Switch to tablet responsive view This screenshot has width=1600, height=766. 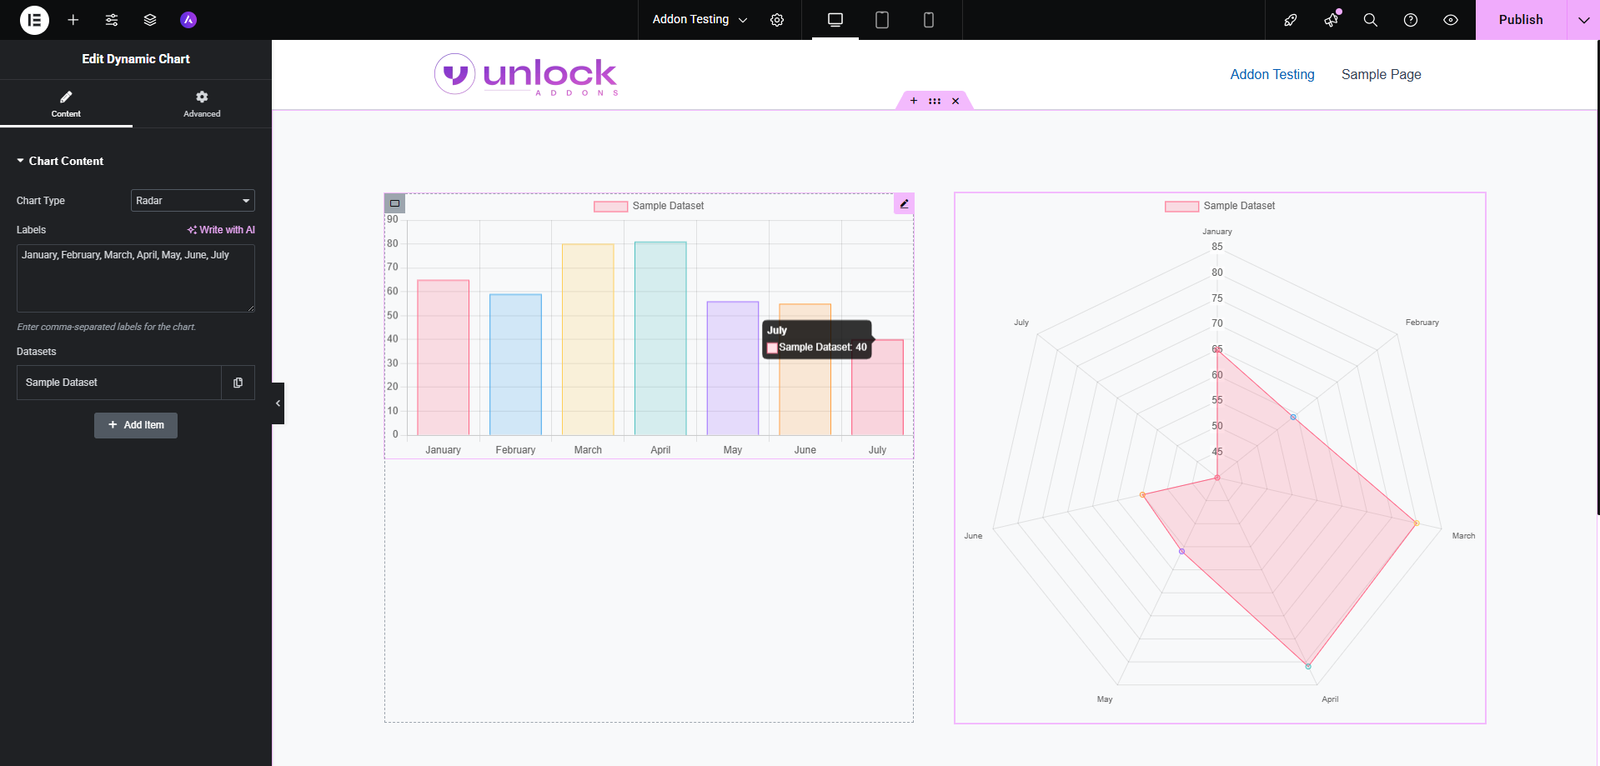point(882,20)
